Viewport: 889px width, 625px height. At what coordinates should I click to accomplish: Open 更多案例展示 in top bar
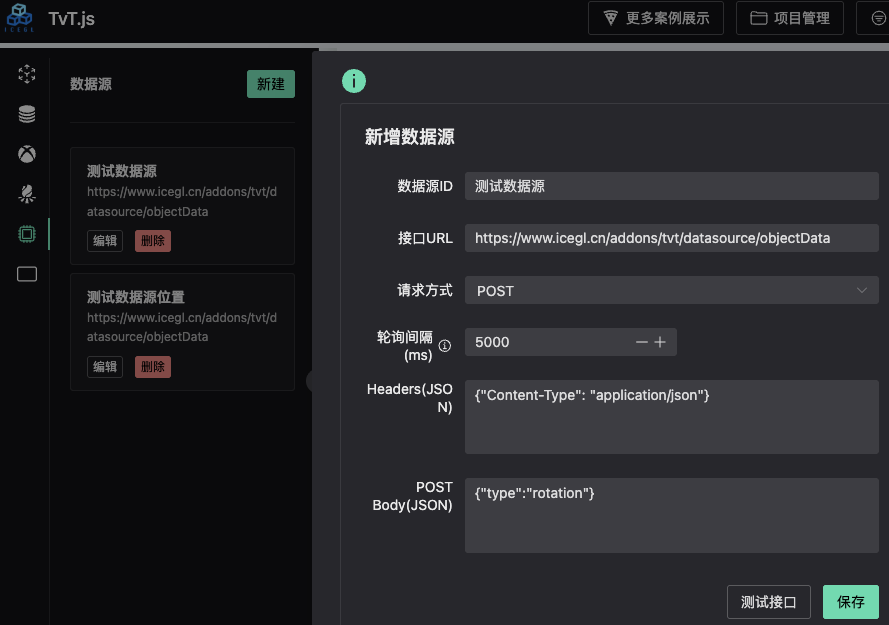[x=656, y=18]
